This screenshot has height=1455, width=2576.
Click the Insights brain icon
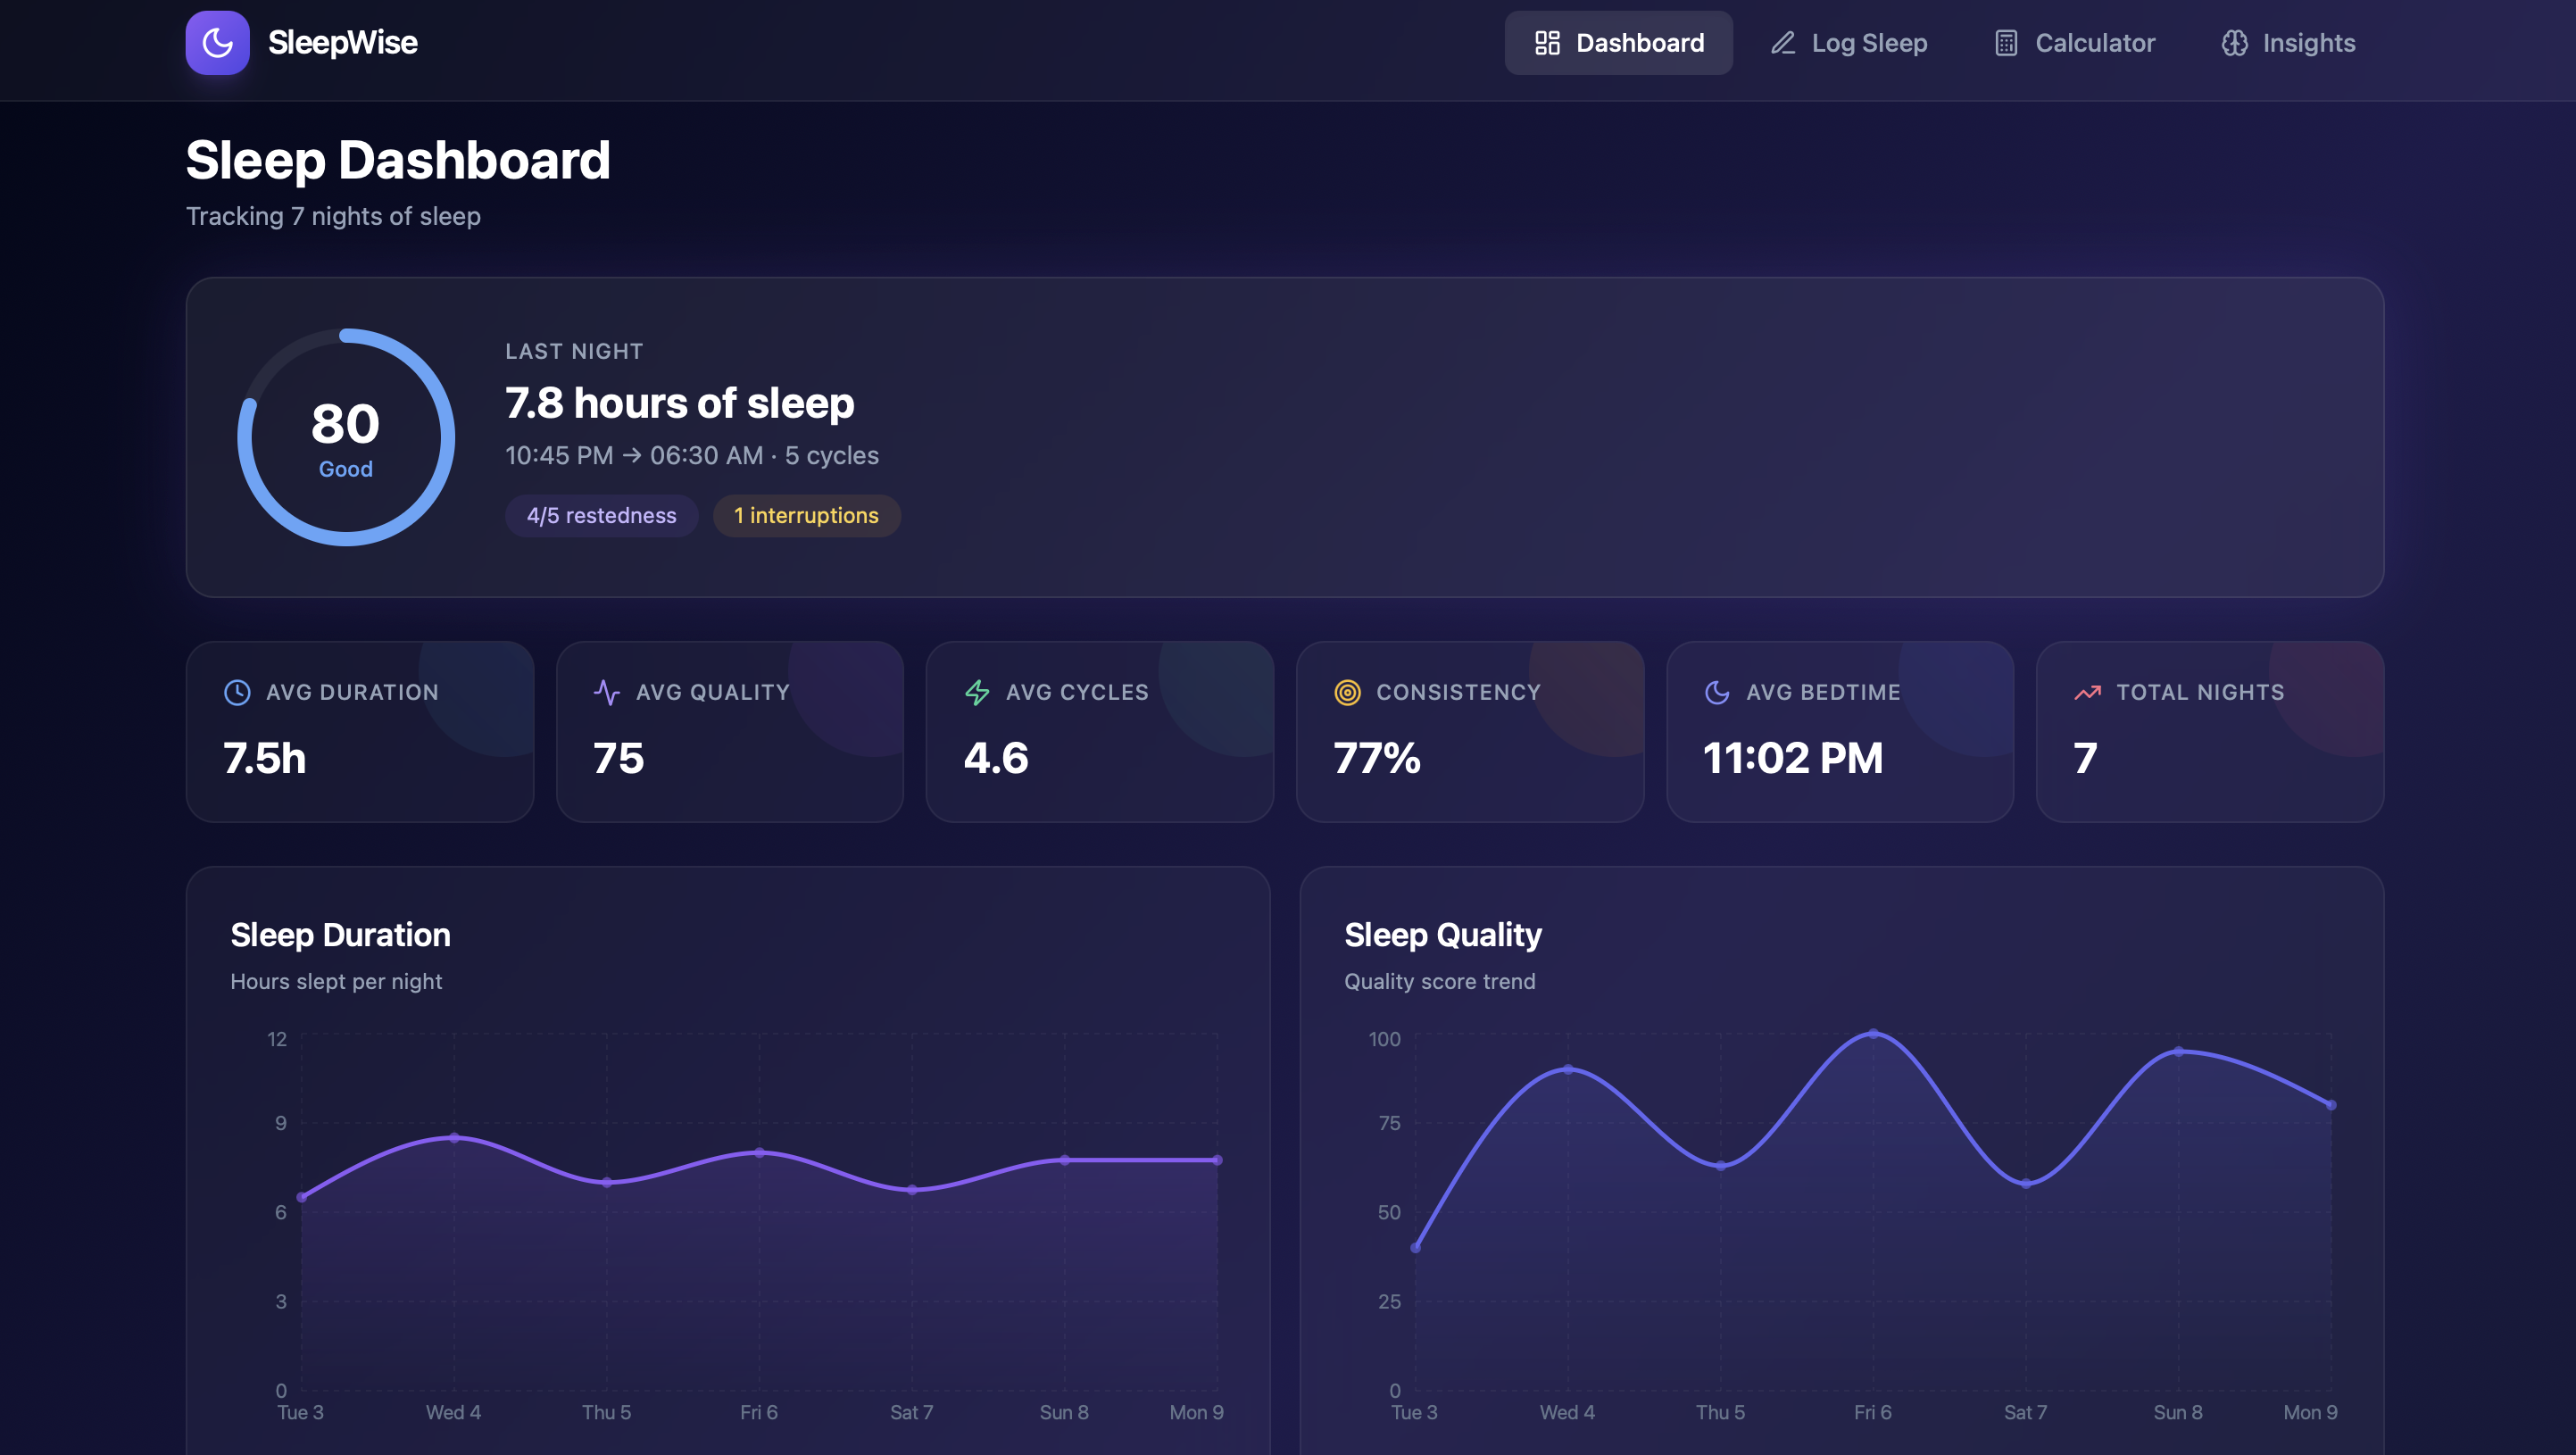[2234, 43]
